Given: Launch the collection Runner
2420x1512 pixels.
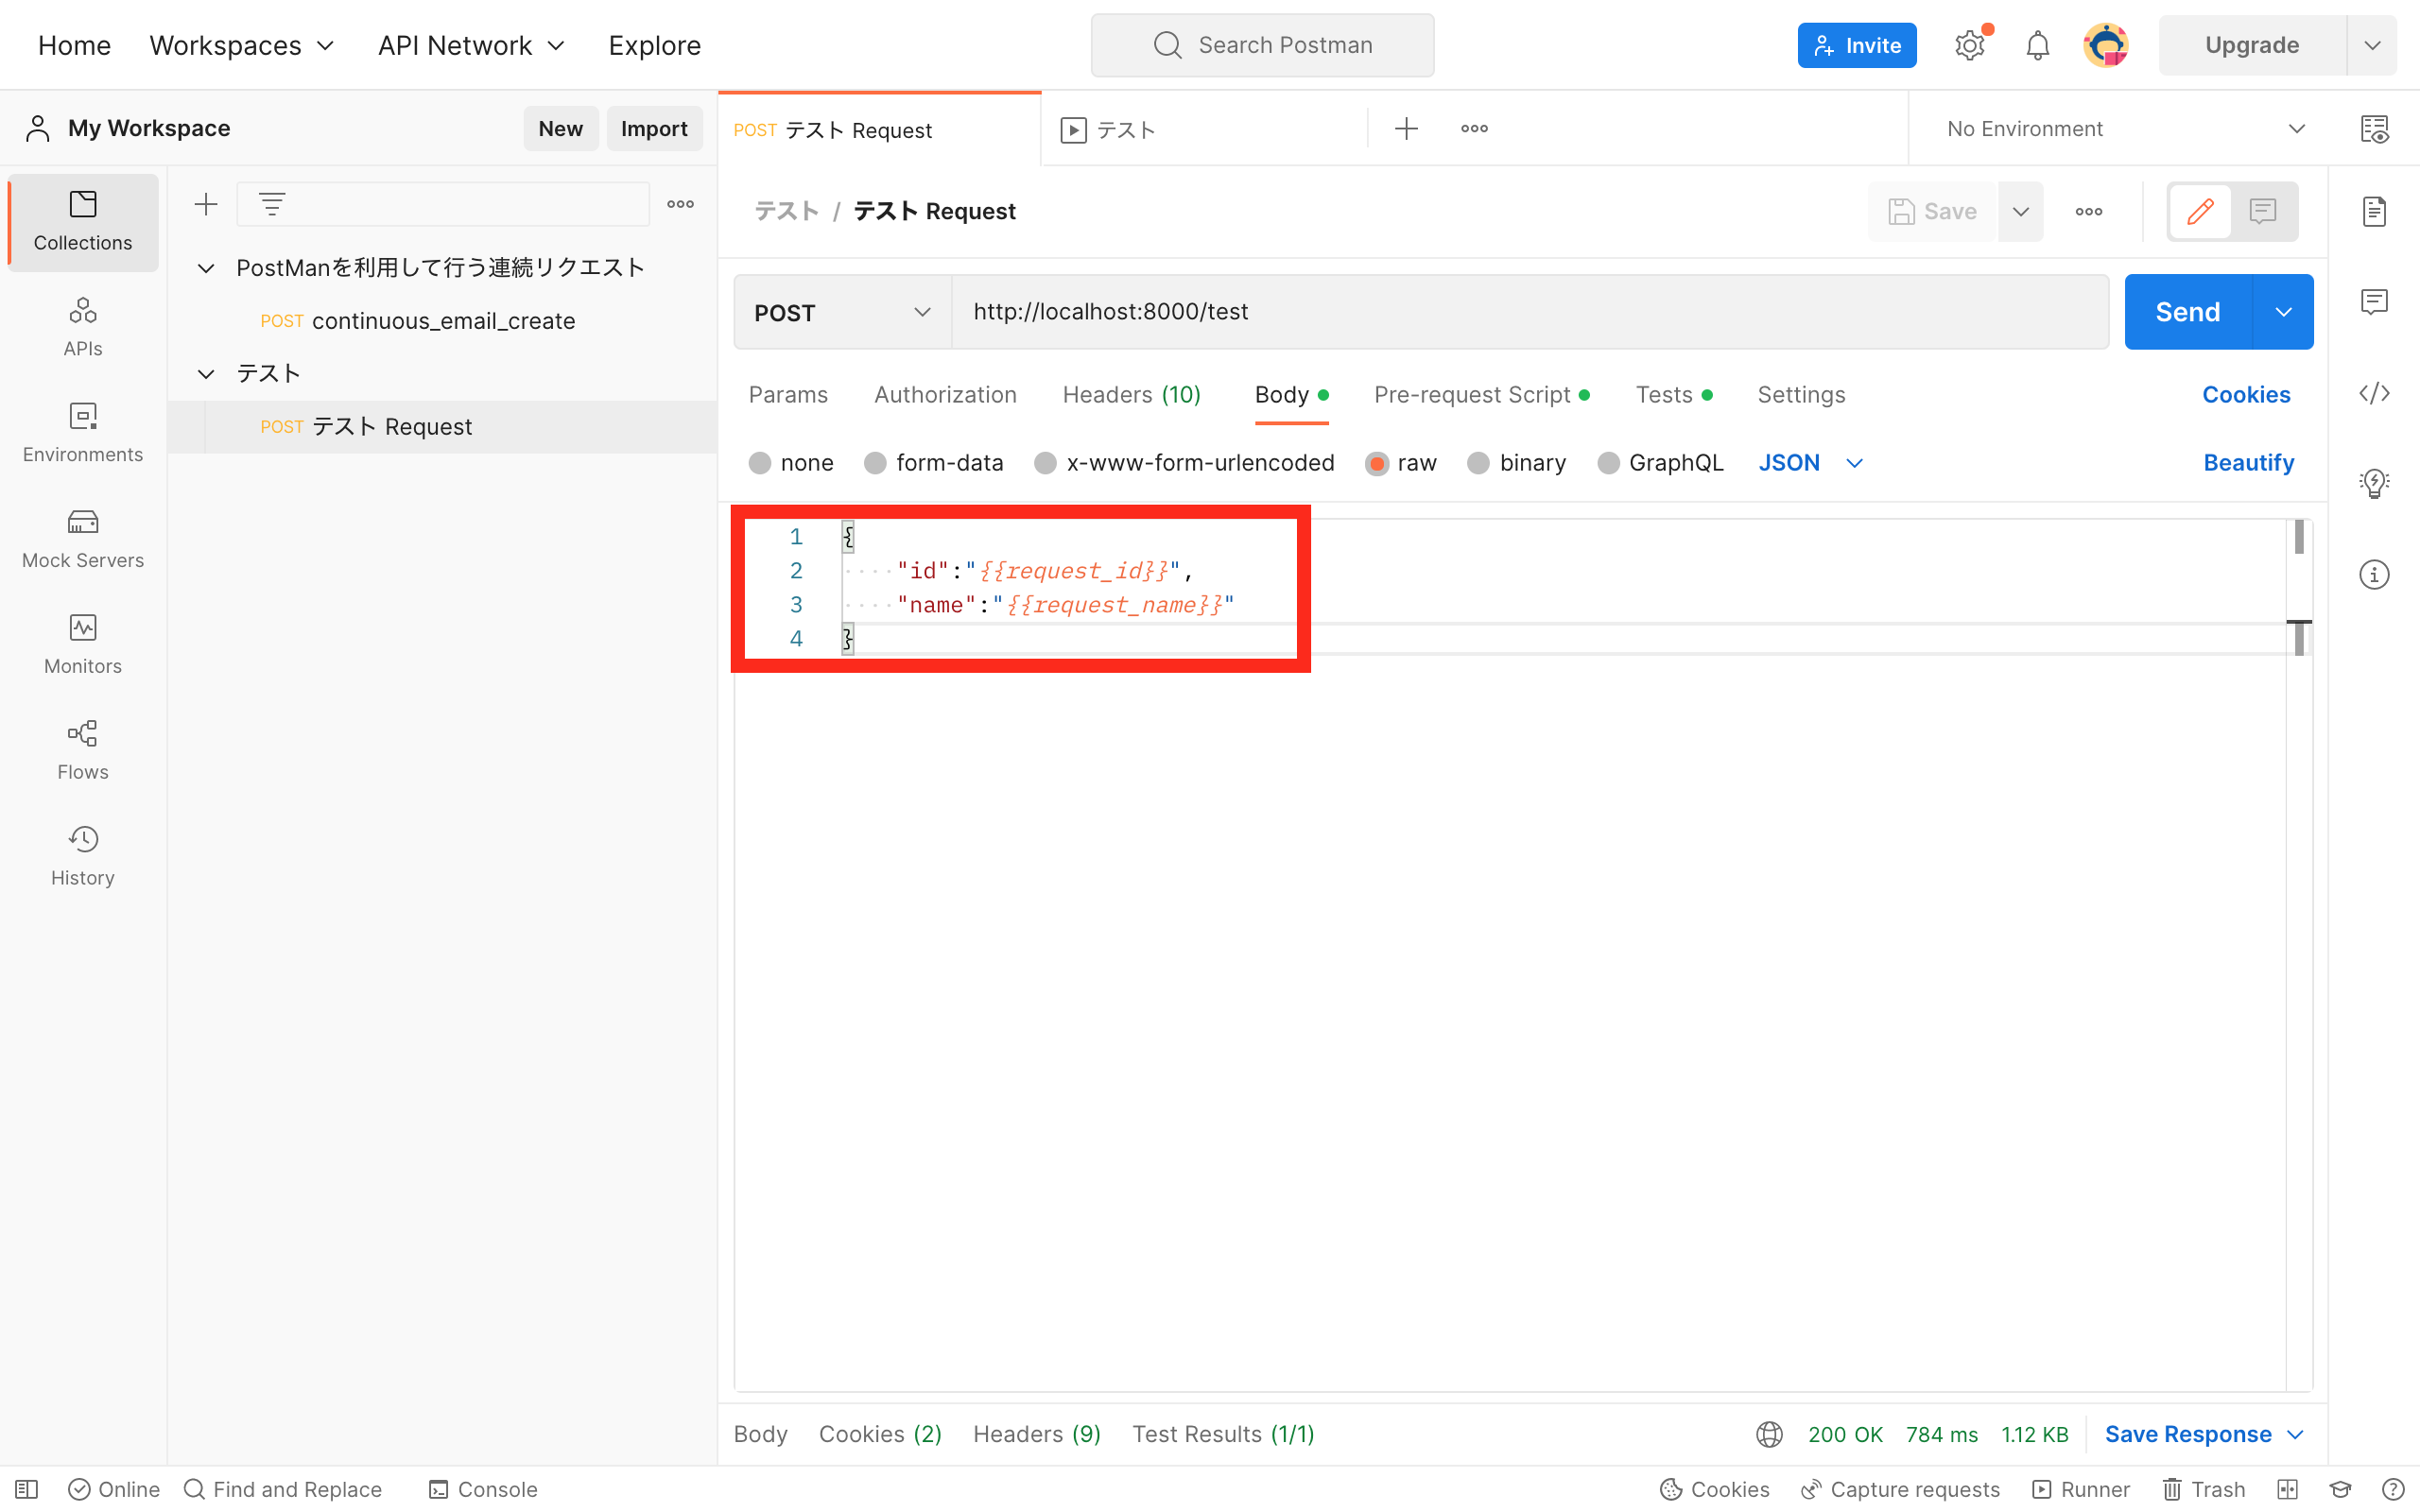Looking at the screenshot, I should (2079, 1488).
